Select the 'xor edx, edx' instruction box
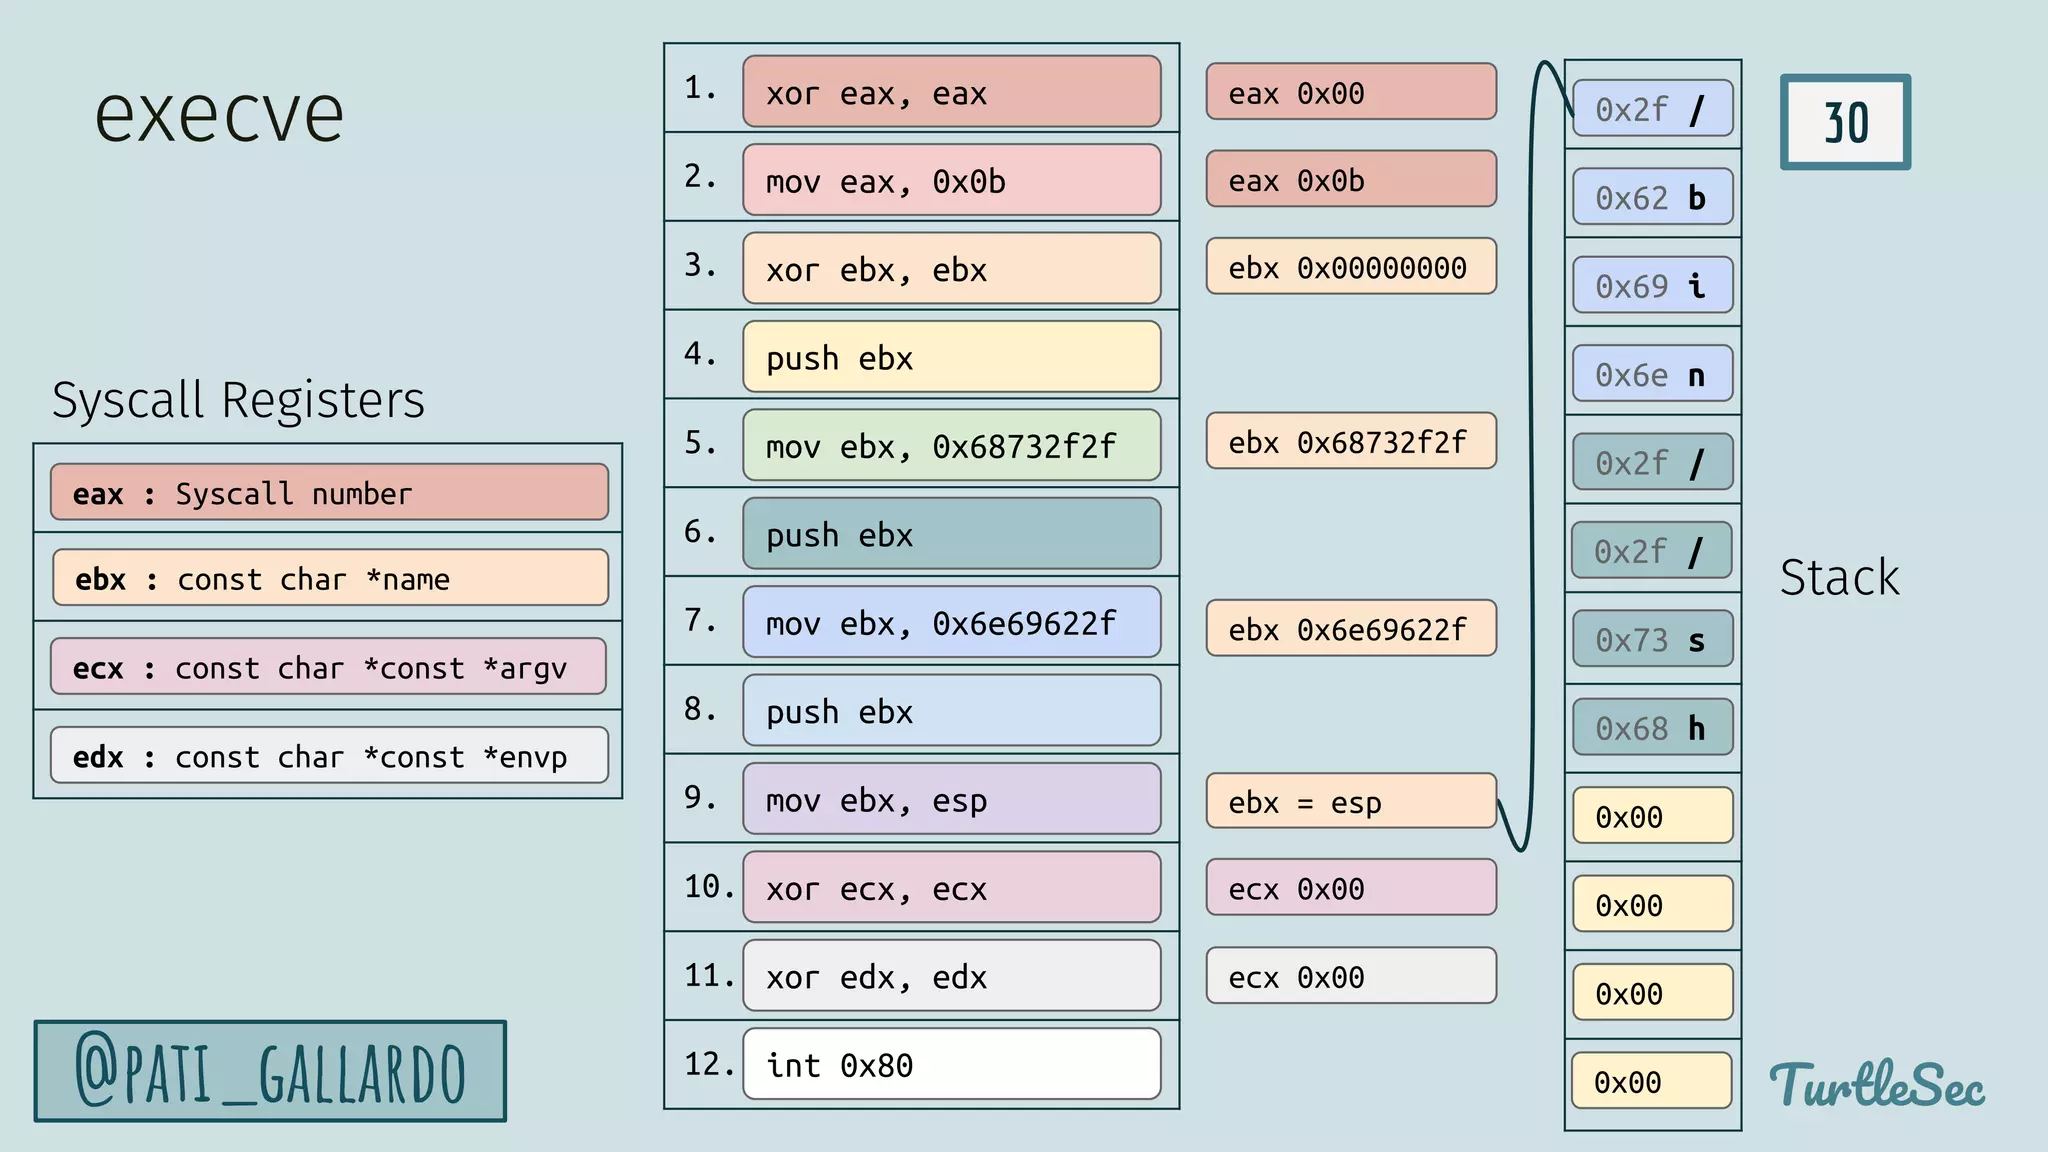Image resolution: width=2048 pixels, height=1152 pixels. click(951, 976)
